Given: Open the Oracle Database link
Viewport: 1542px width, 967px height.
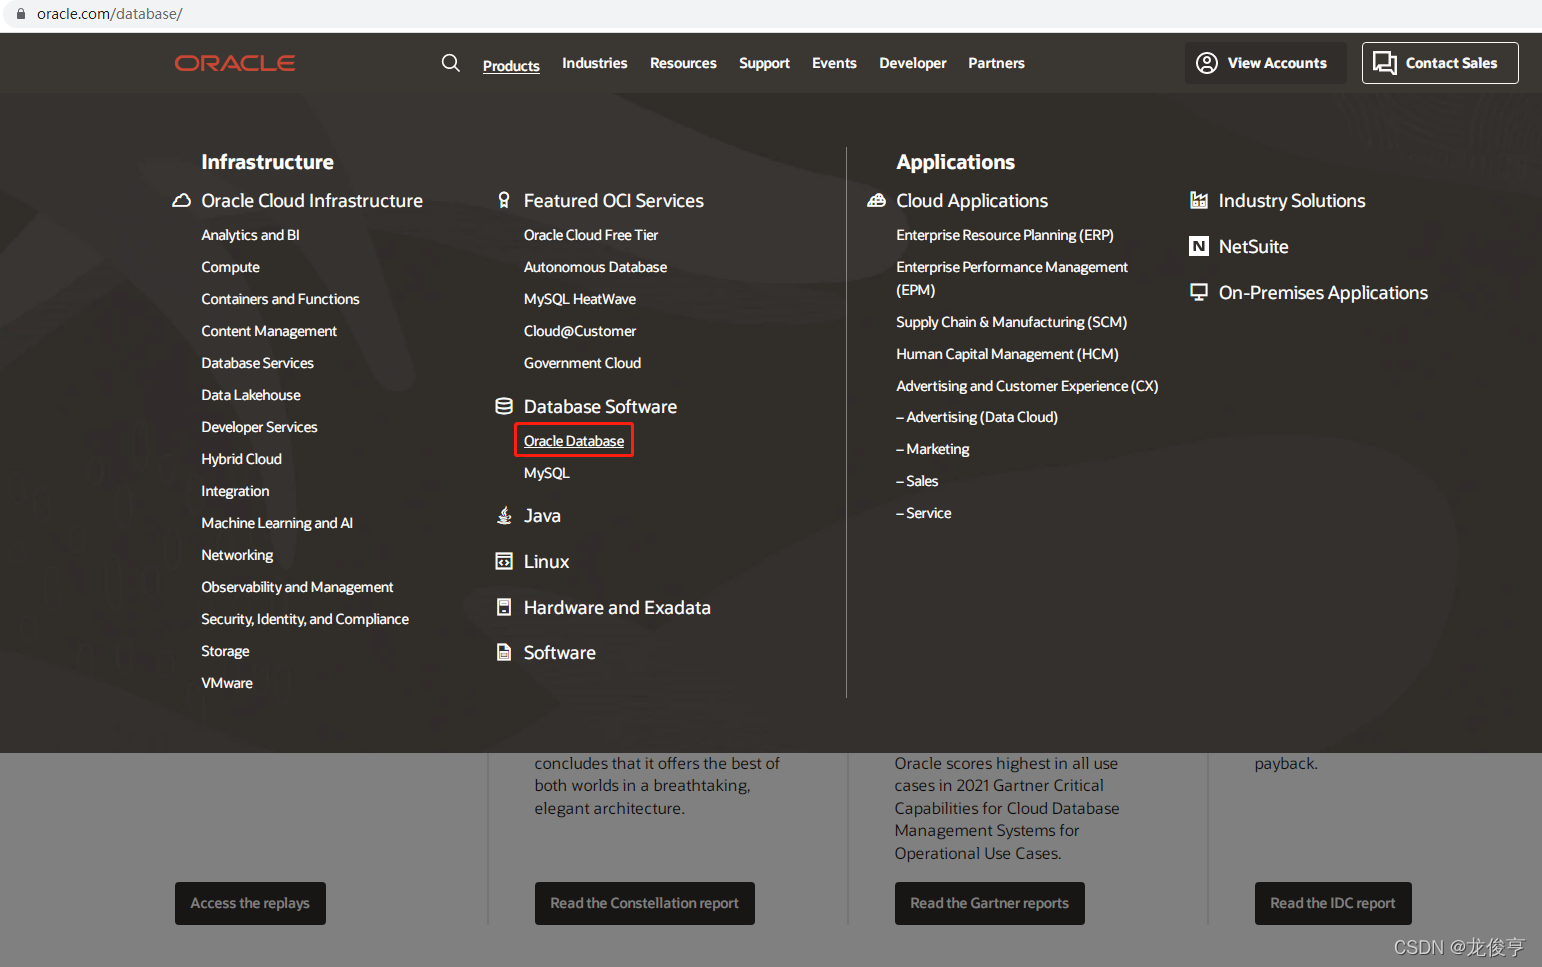Looking at the screenshot, I should pyautogui.click(x=574, y=441).
